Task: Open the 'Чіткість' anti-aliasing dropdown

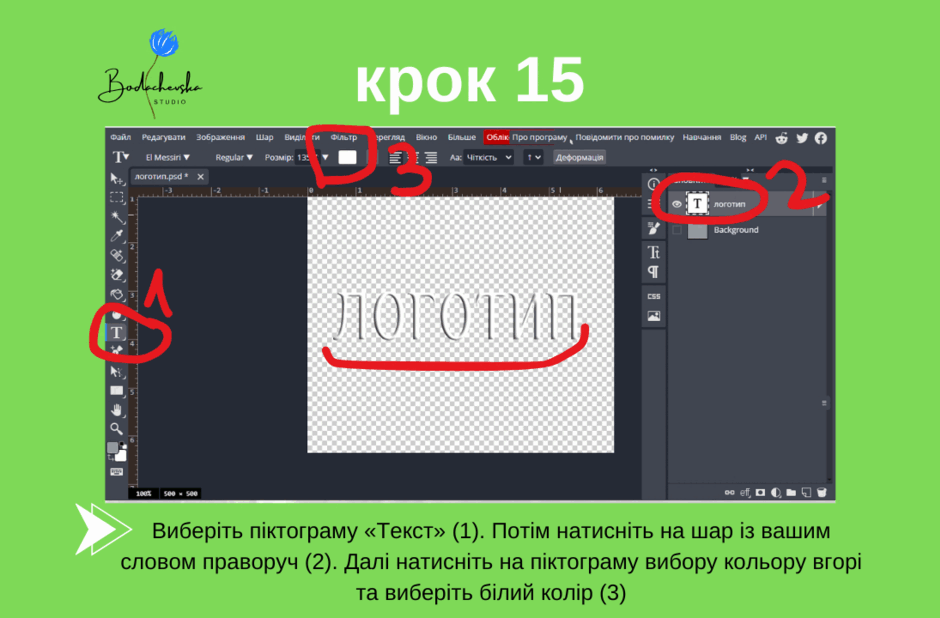Action: click(x=489, y=158)
